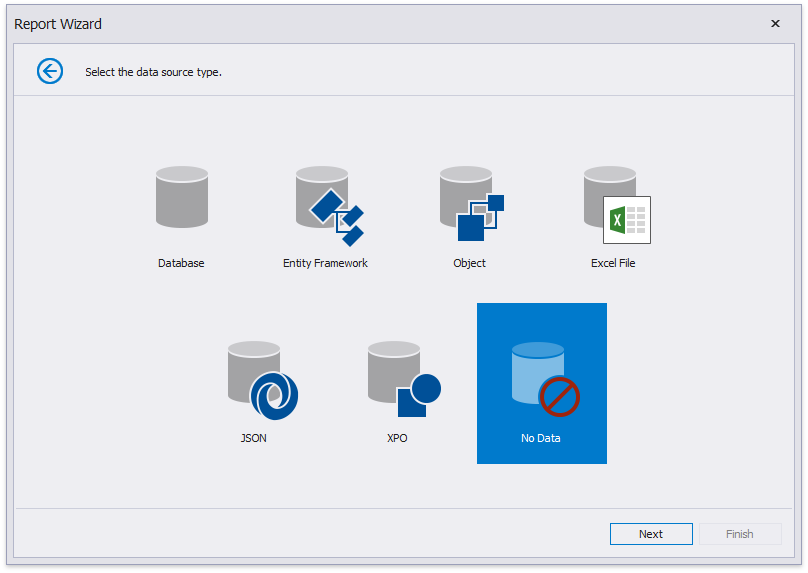Close the Report Wizard dialog
The width and height of the screenshot is (808, 573).
775,24
